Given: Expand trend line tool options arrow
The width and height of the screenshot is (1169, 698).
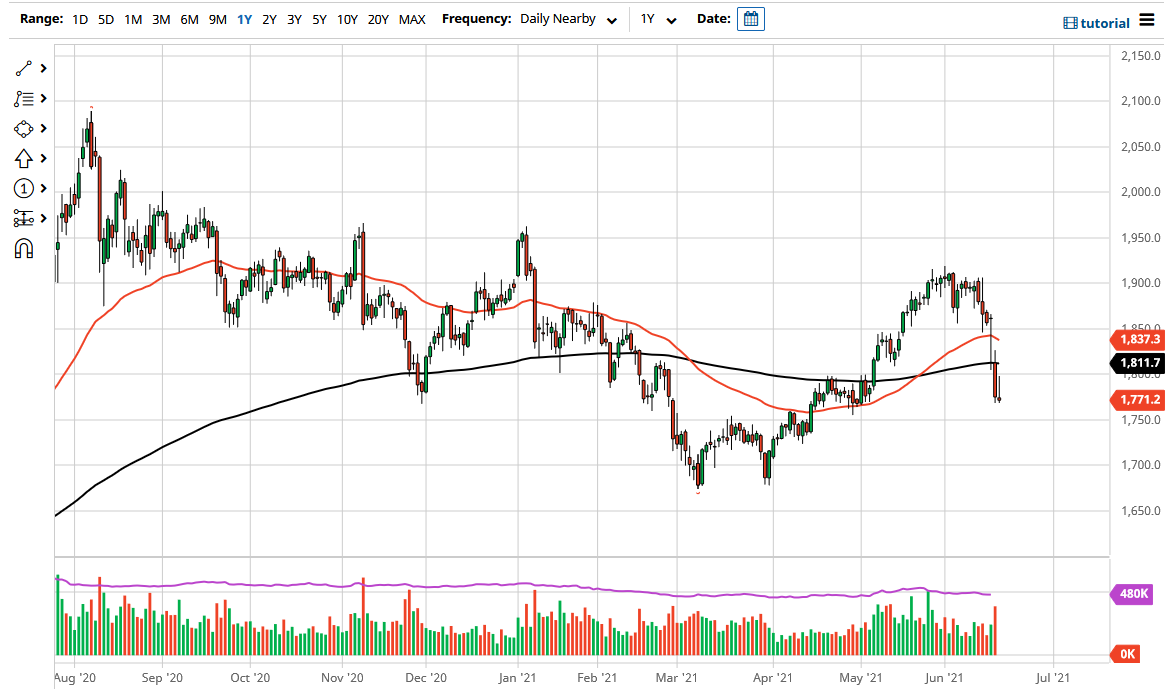Looking at the screenshot, I should point(43,69).
